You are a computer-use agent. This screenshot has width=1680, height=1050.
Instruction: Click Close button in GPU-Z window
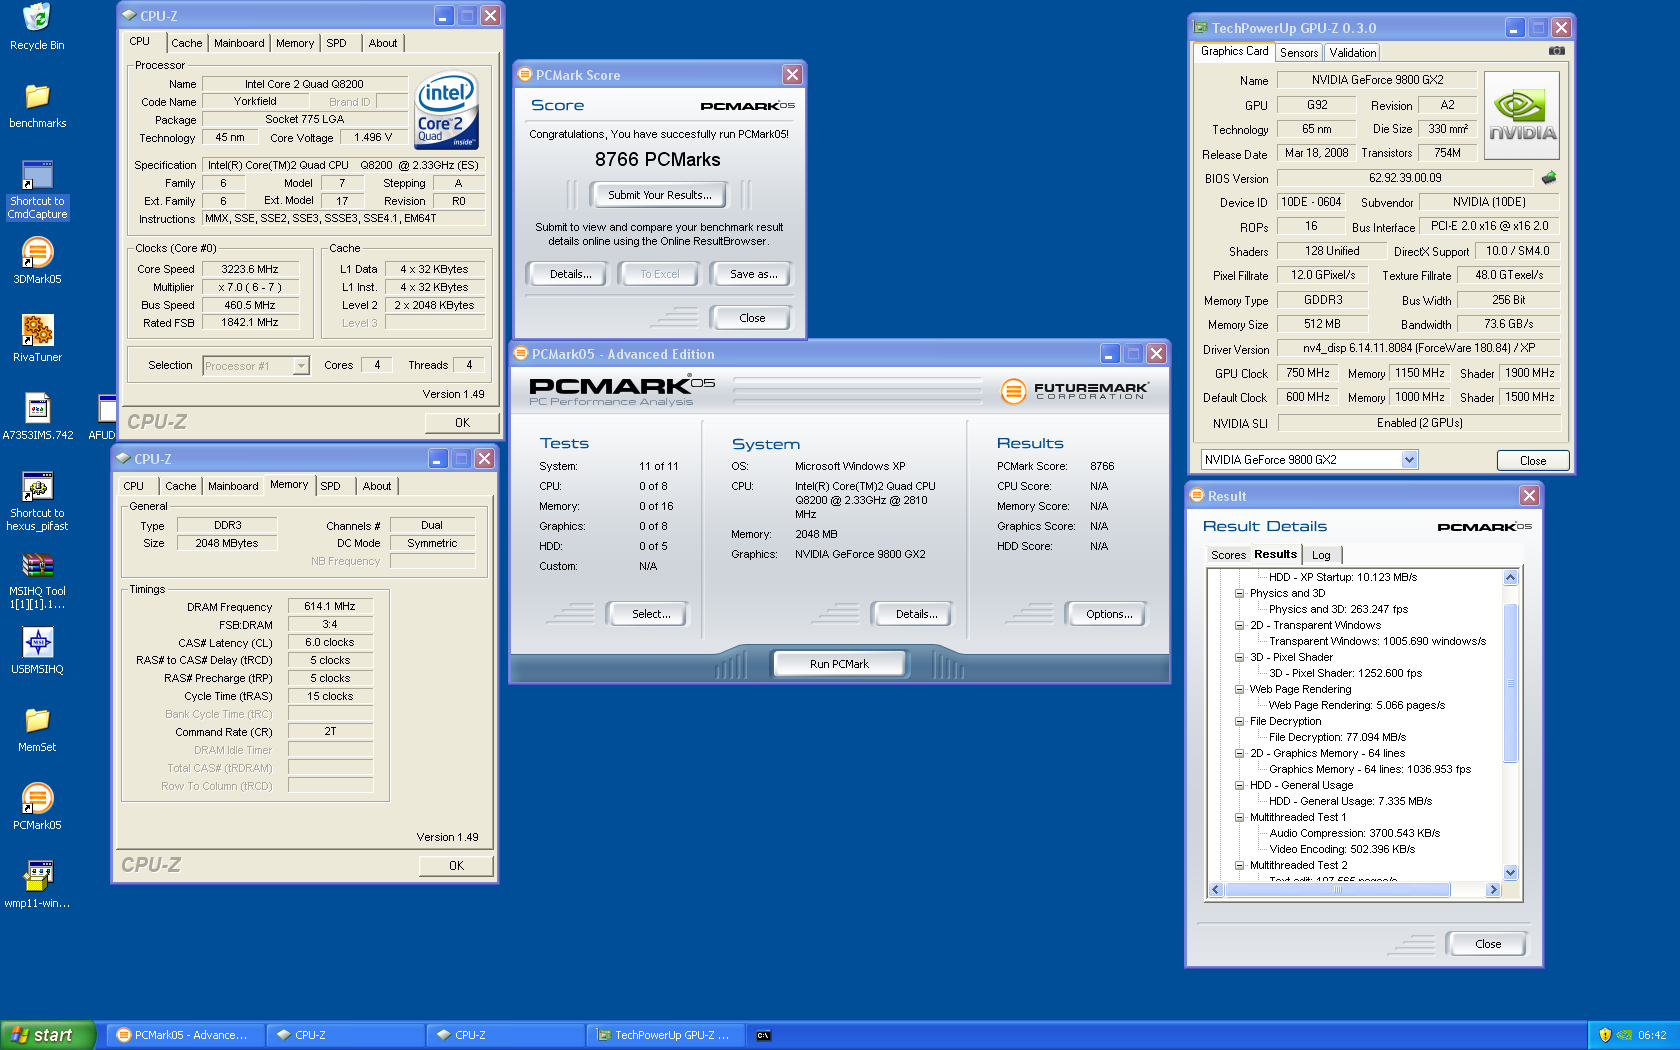[1532, 461]
